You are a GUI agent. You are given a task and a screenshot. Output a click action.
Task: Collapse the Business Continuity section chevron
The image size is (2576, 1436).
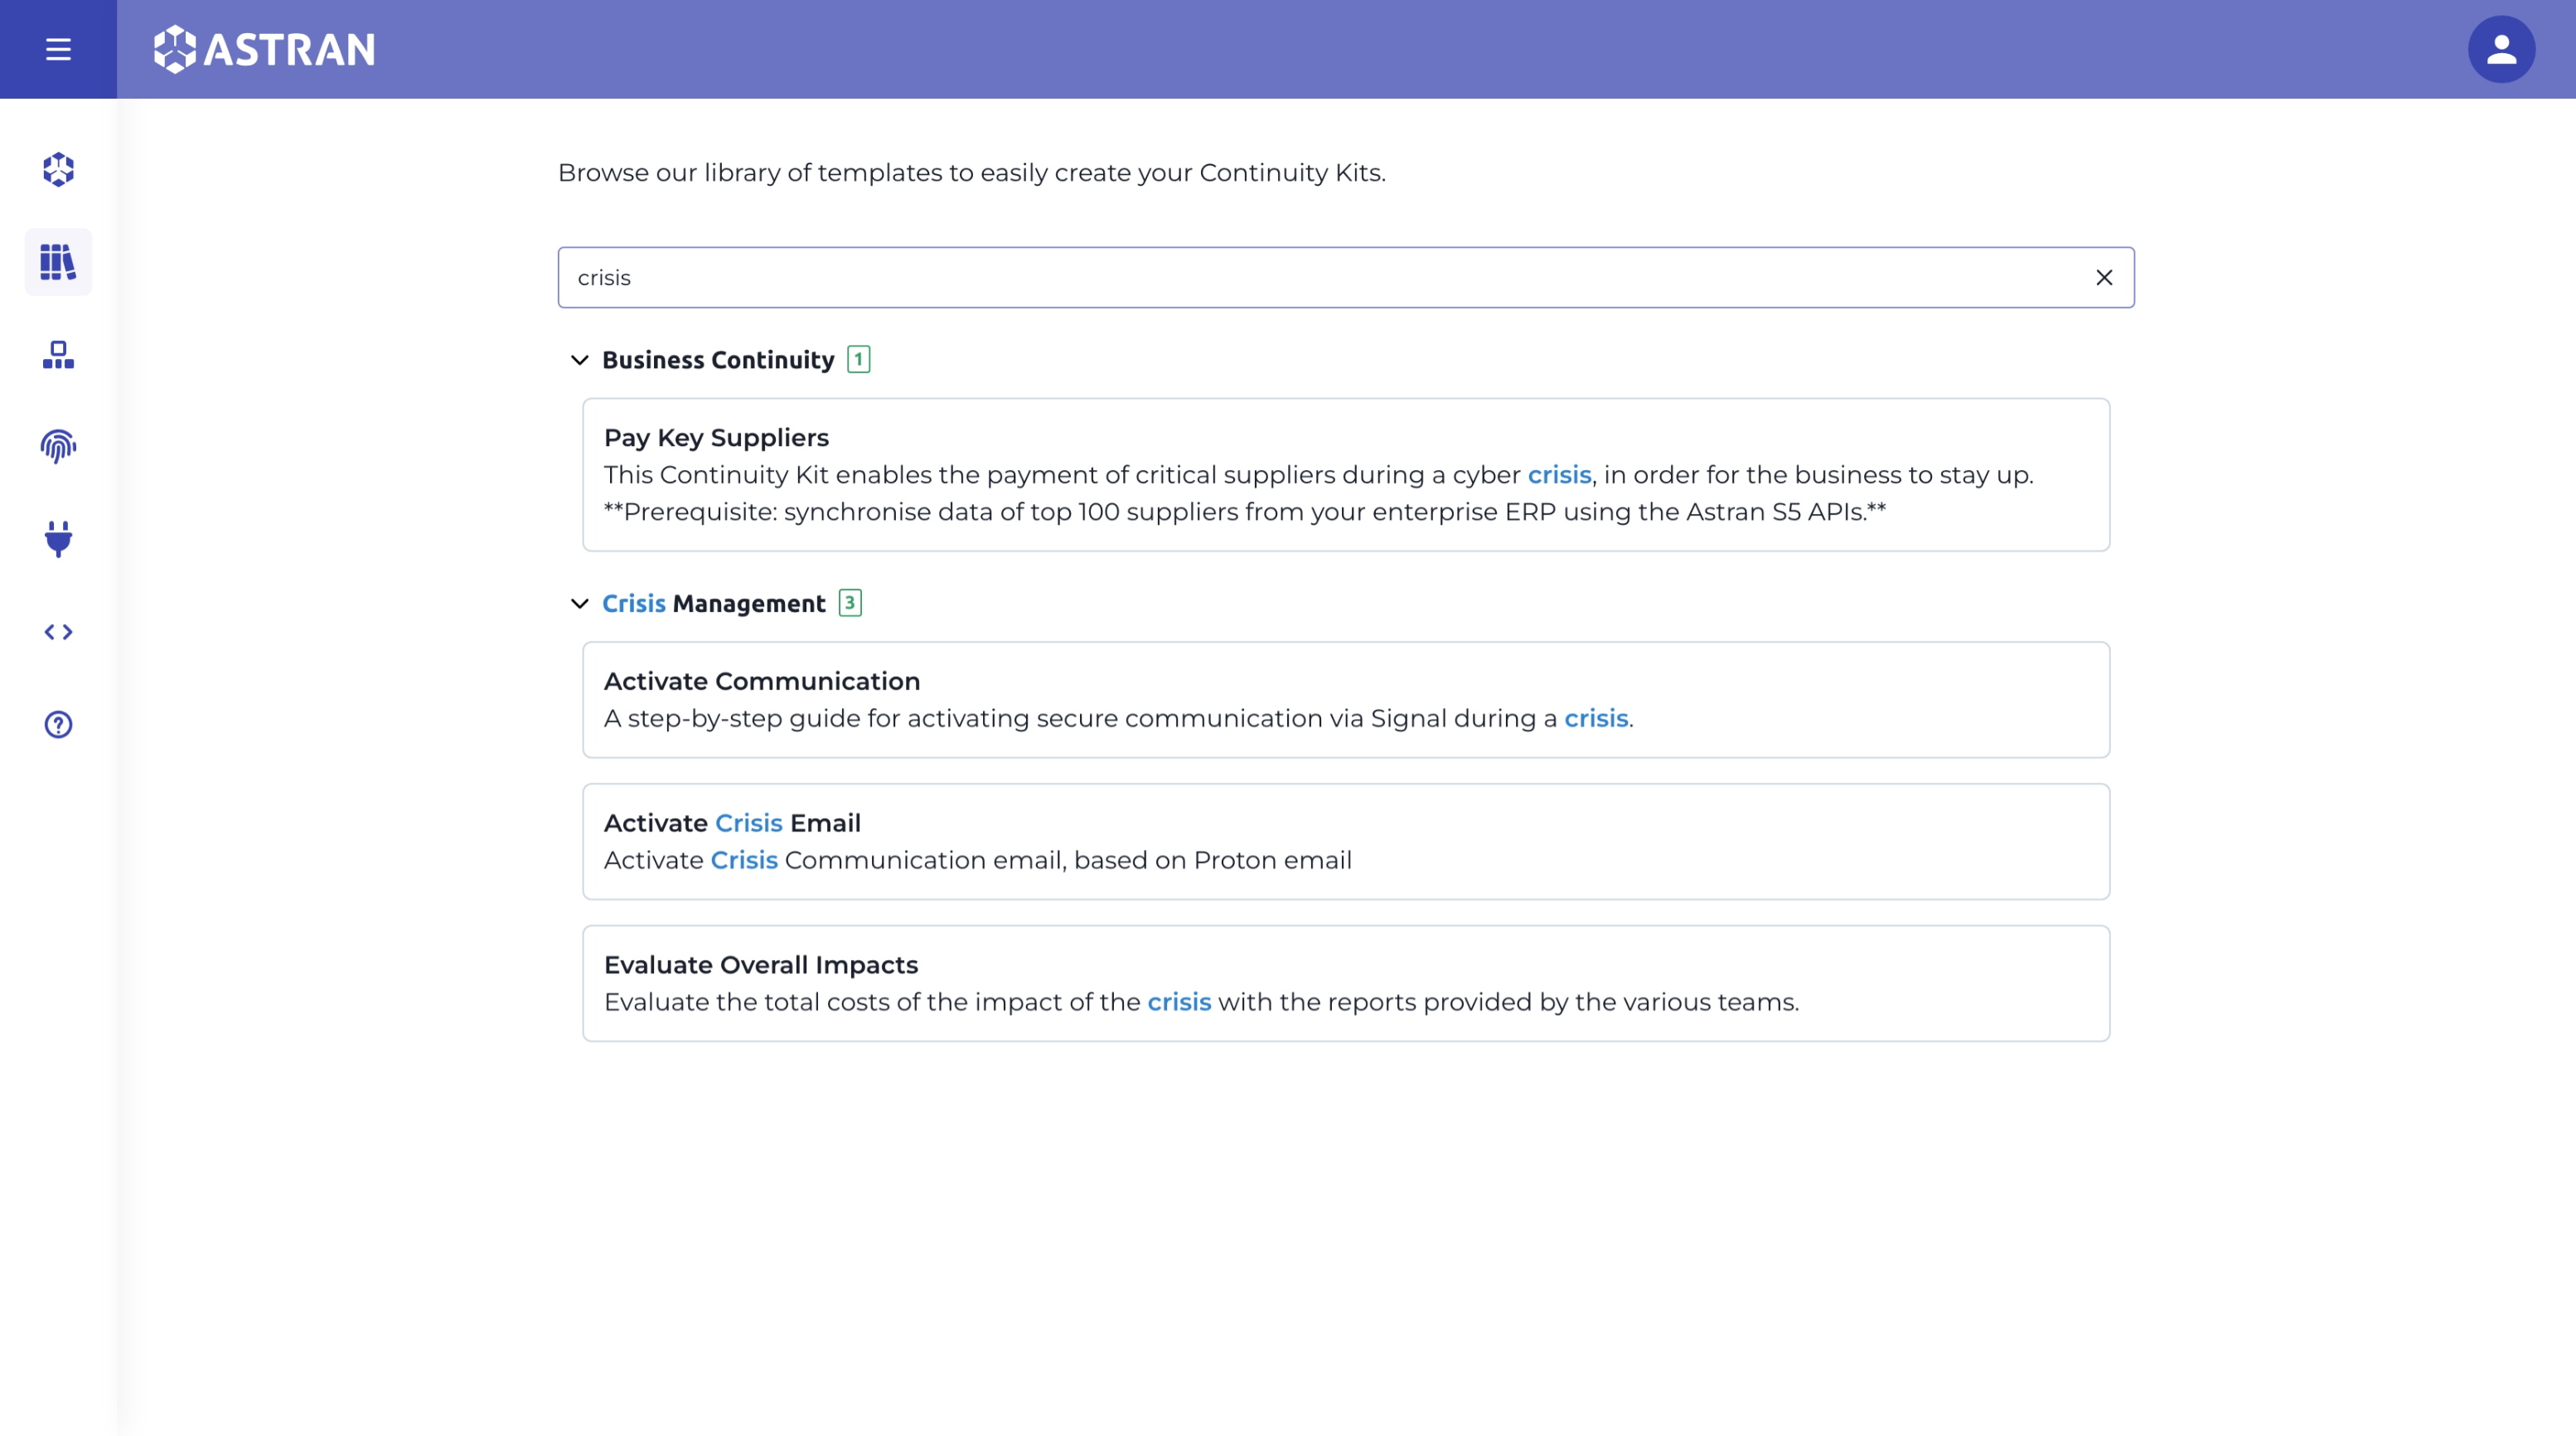[x=580, y=360]
